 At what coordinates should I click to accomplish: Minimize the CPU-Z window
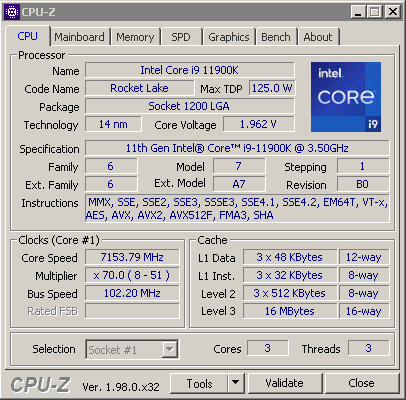(358, 12)
